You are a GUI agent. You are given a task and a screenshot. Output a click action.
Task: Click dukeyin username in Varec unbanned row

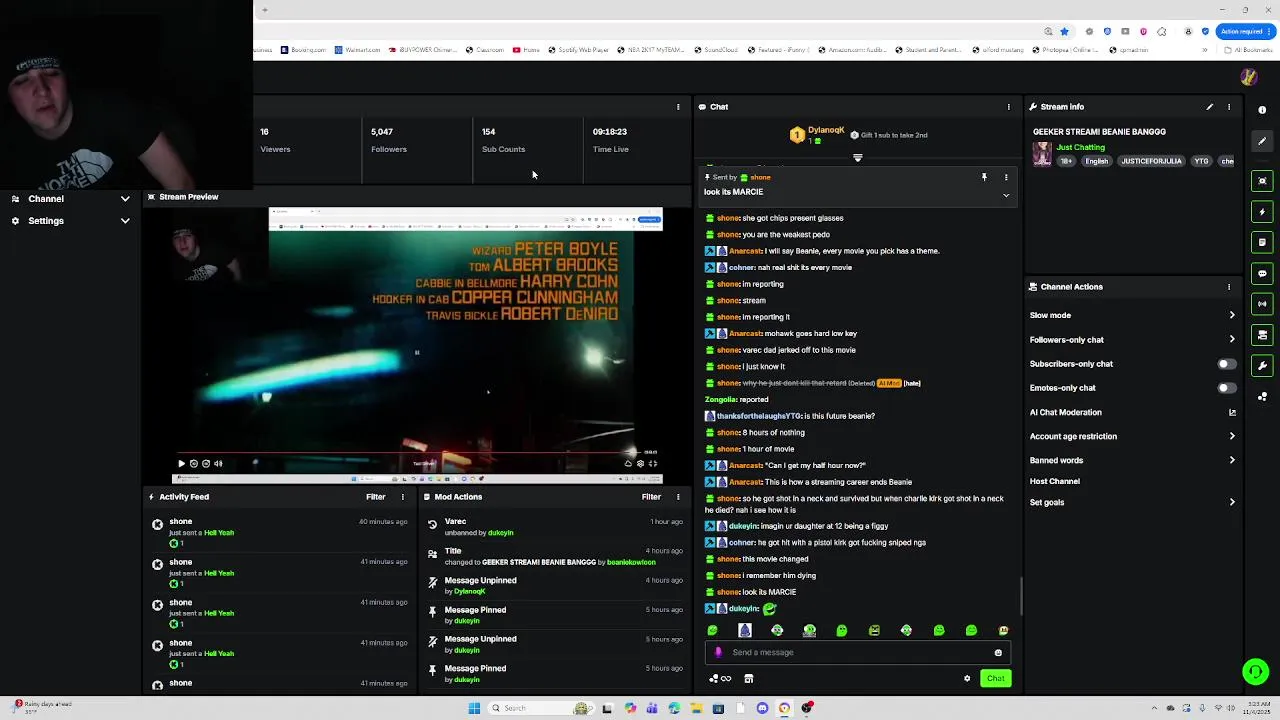click(x=500, y=533)
